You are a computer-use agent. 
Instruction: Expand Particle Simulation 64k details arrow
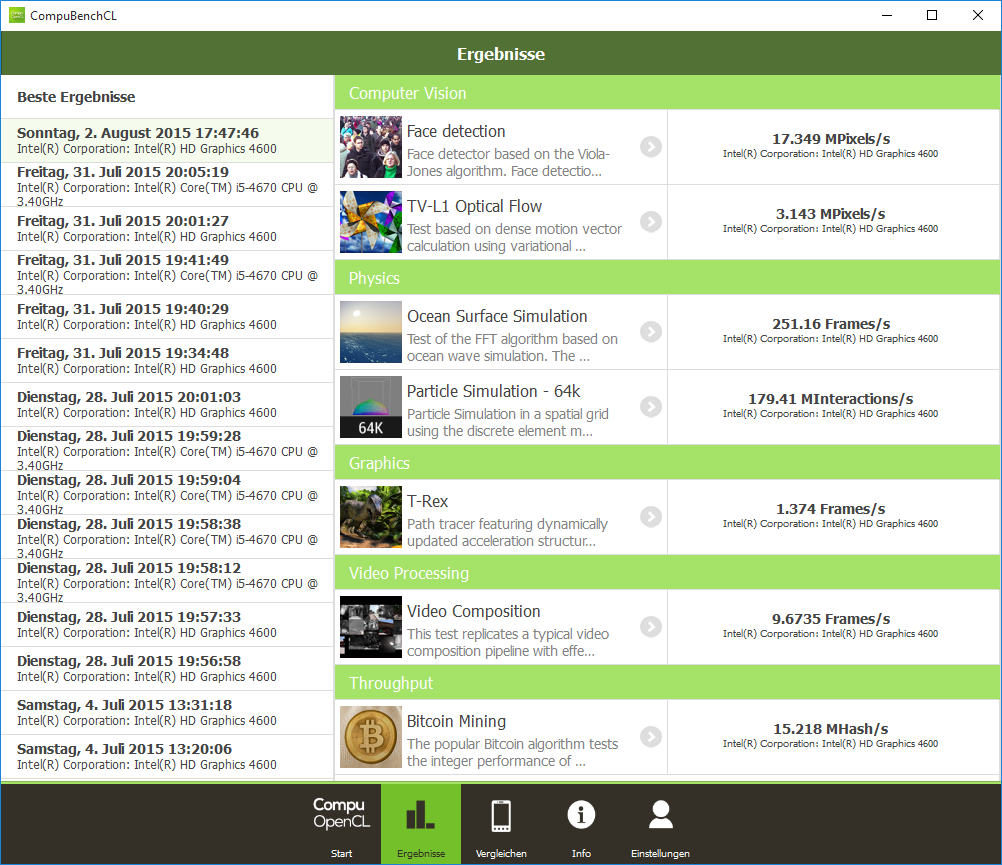click(651, 406)
